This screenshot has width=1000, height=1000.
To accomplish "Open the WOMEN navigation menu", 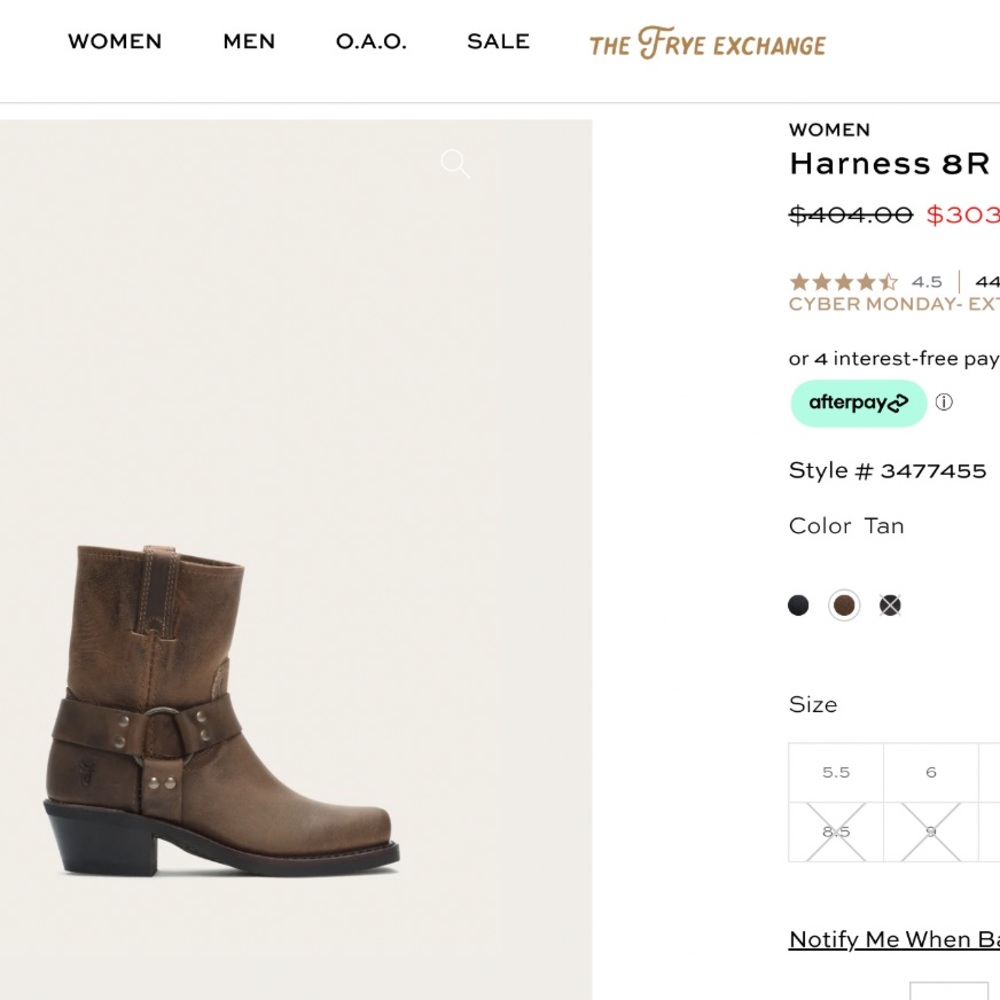I will [115, 41].
